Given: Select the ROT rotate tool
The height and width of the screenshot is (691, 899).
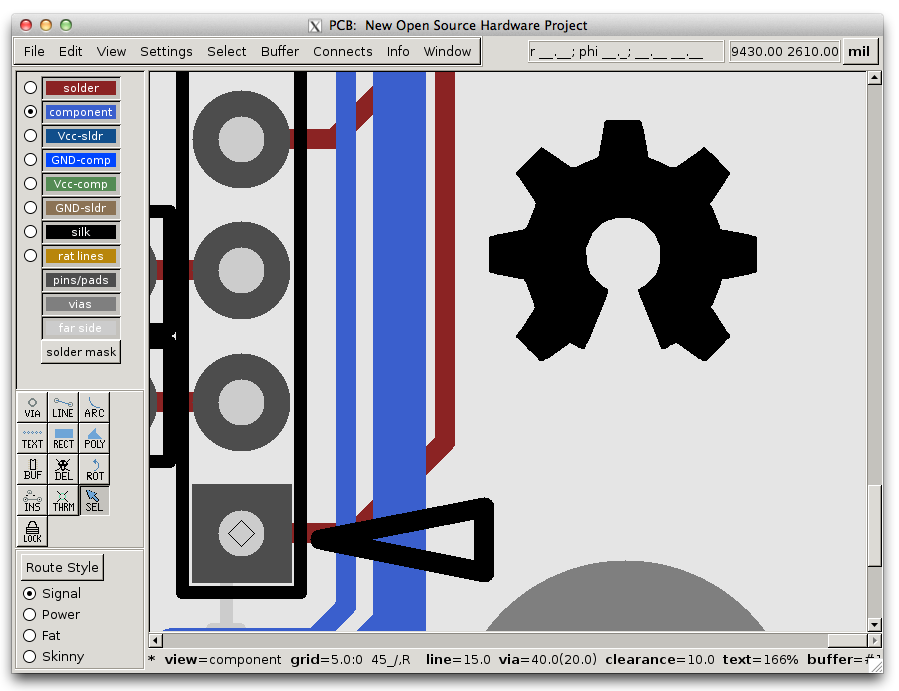Looking at the screenshot, I should 94,469.
